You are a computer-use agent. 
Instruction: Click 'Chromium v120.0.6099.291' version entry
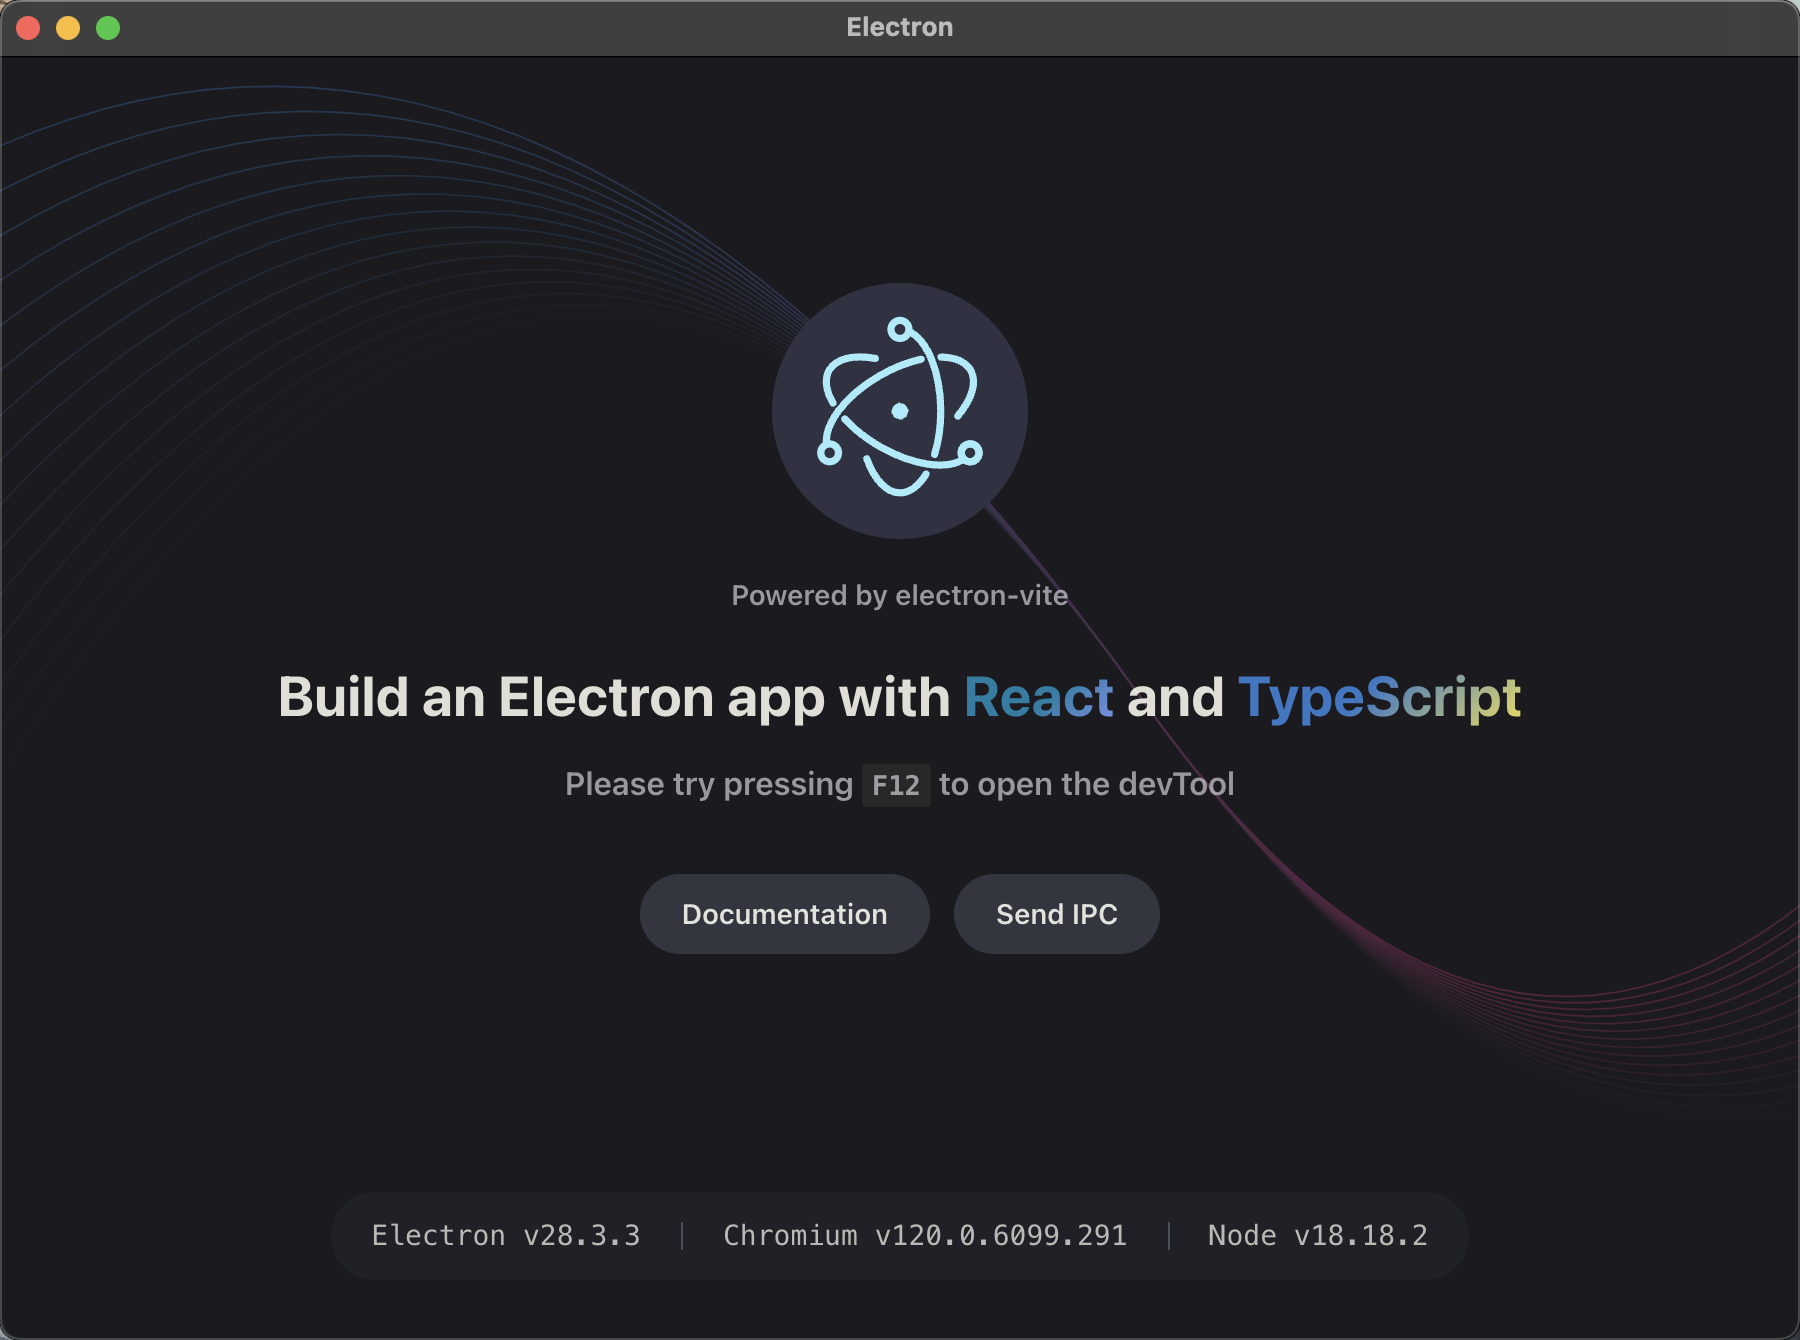tap(925, 1236)
